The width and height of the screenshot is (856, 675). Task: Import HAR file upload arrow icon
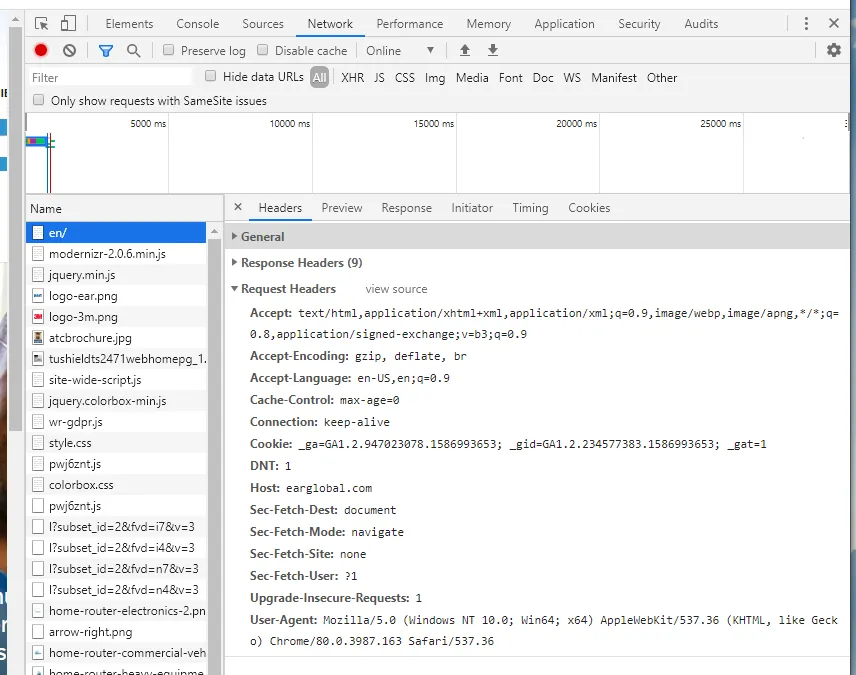(x=465, y=50)
